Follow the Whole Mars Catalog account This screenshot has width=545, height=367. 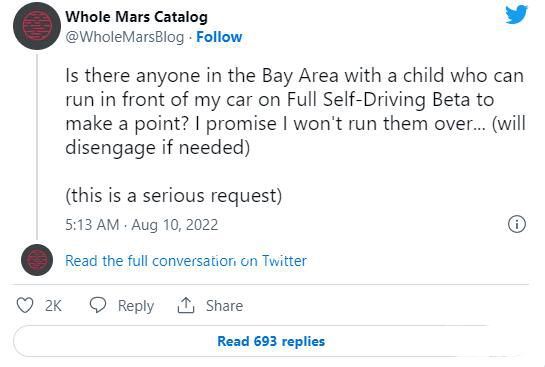(x=219, y=37)
